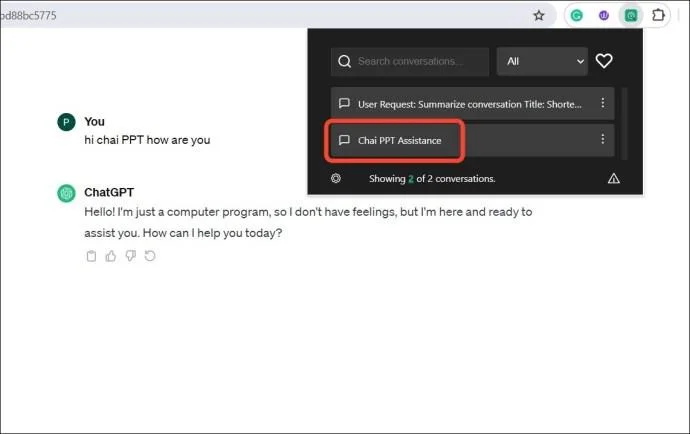This screenshot has height=434, width=690.
Task: Regenerate the ChatGPT response
Action: click(x=150, y=256)
